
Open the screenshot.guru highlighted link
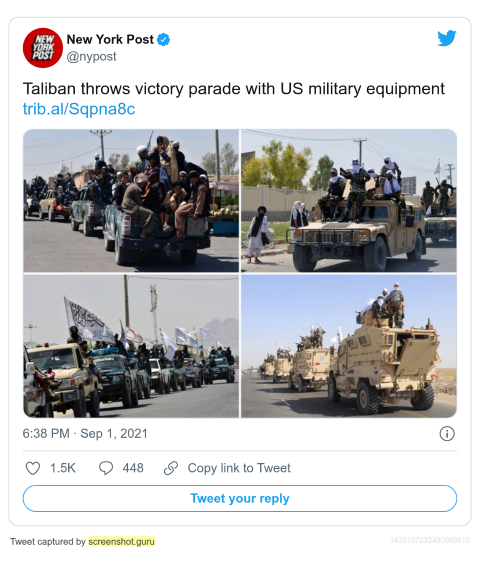[121, 542]
